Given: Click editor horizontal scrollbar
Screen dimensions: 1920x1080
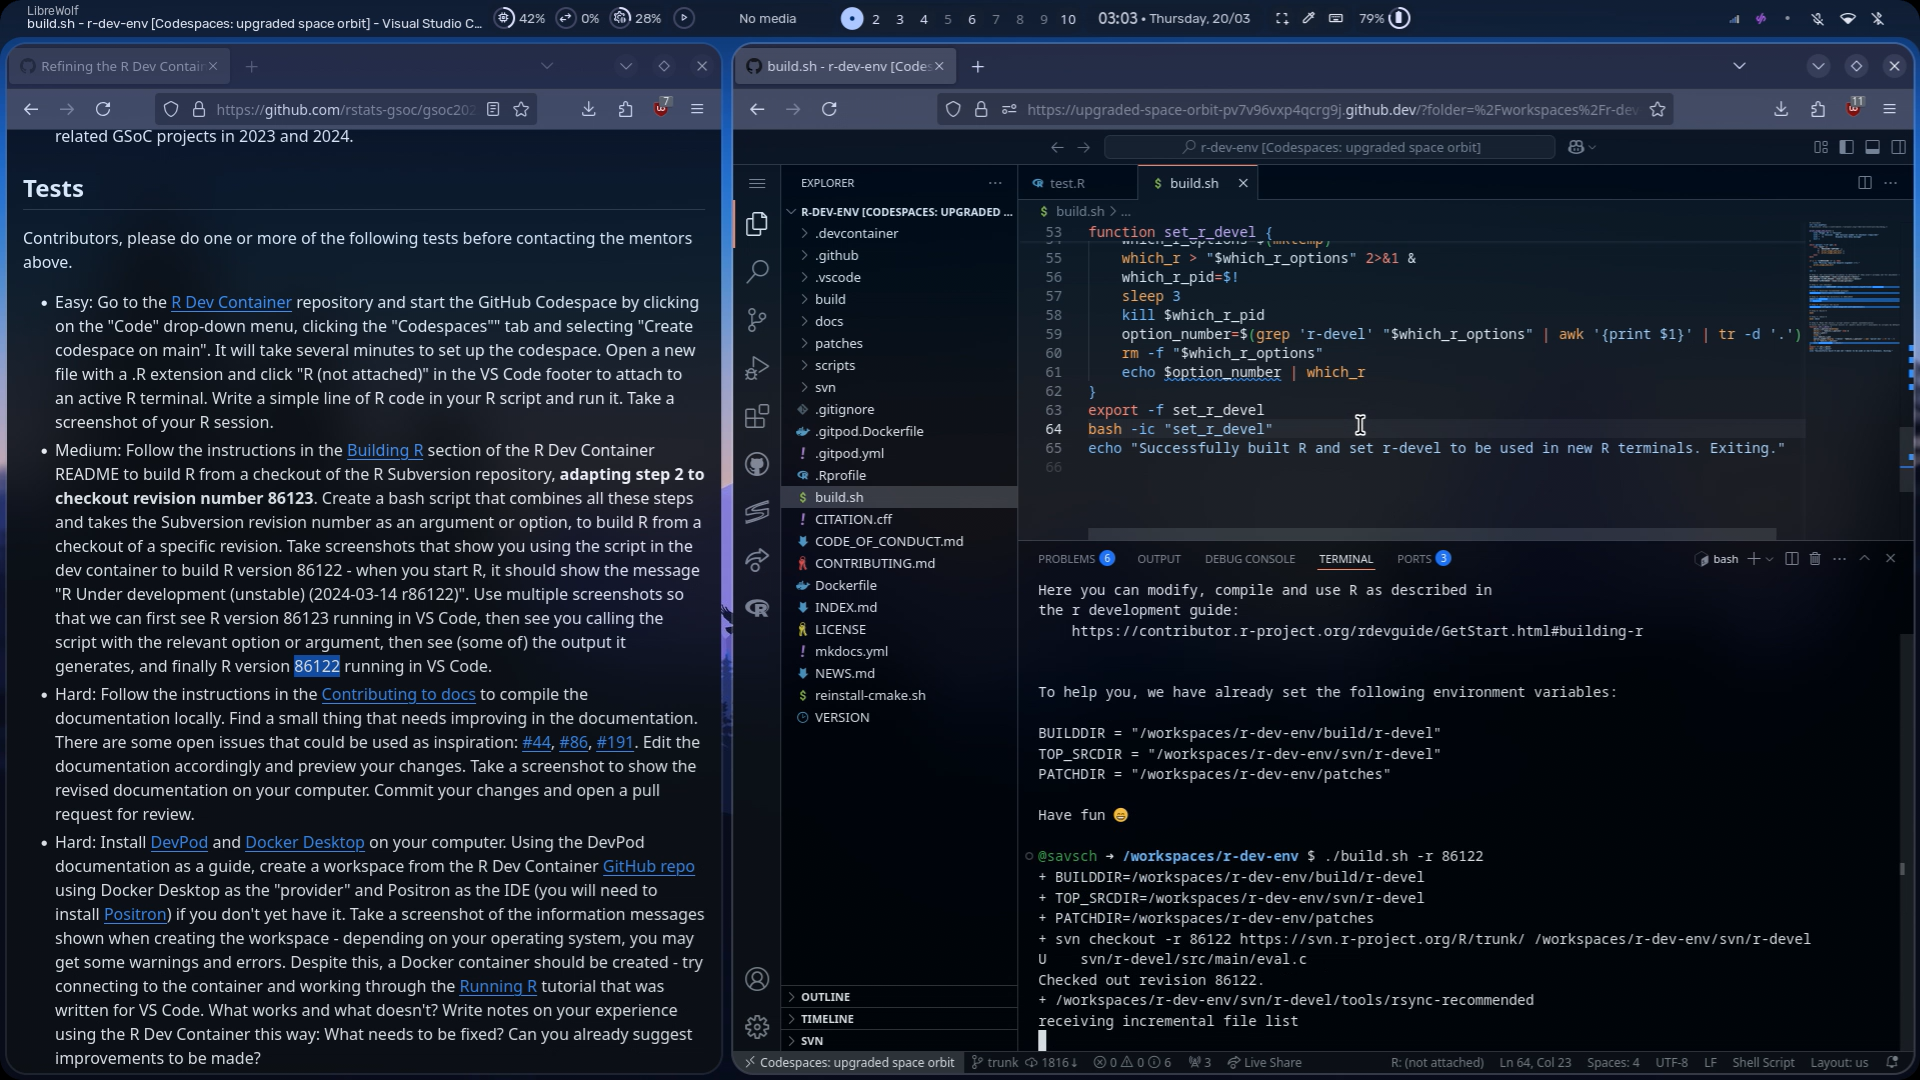Looking at the screenshot, I should (1432, 534).
